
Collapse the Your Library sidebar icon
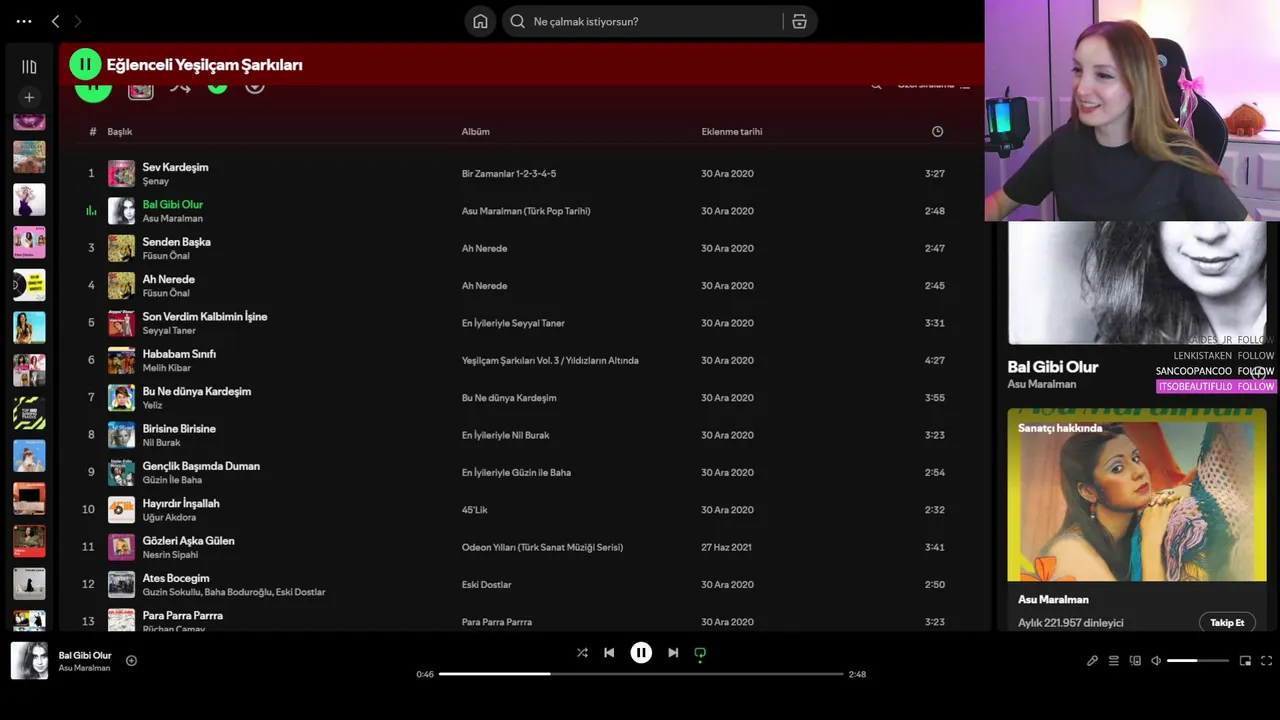(29, 67)
